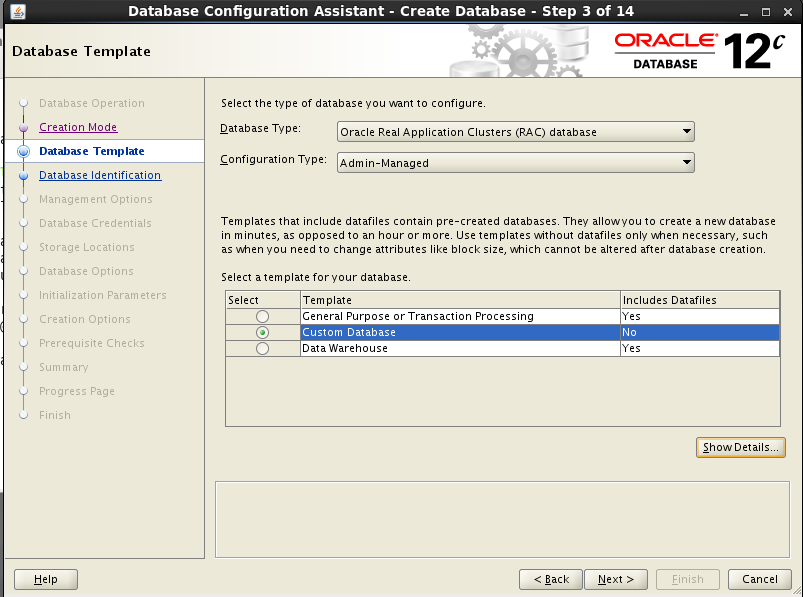Select Database Template step in sidebar
This screenshot has width=803, height=597.
point(92,151)
